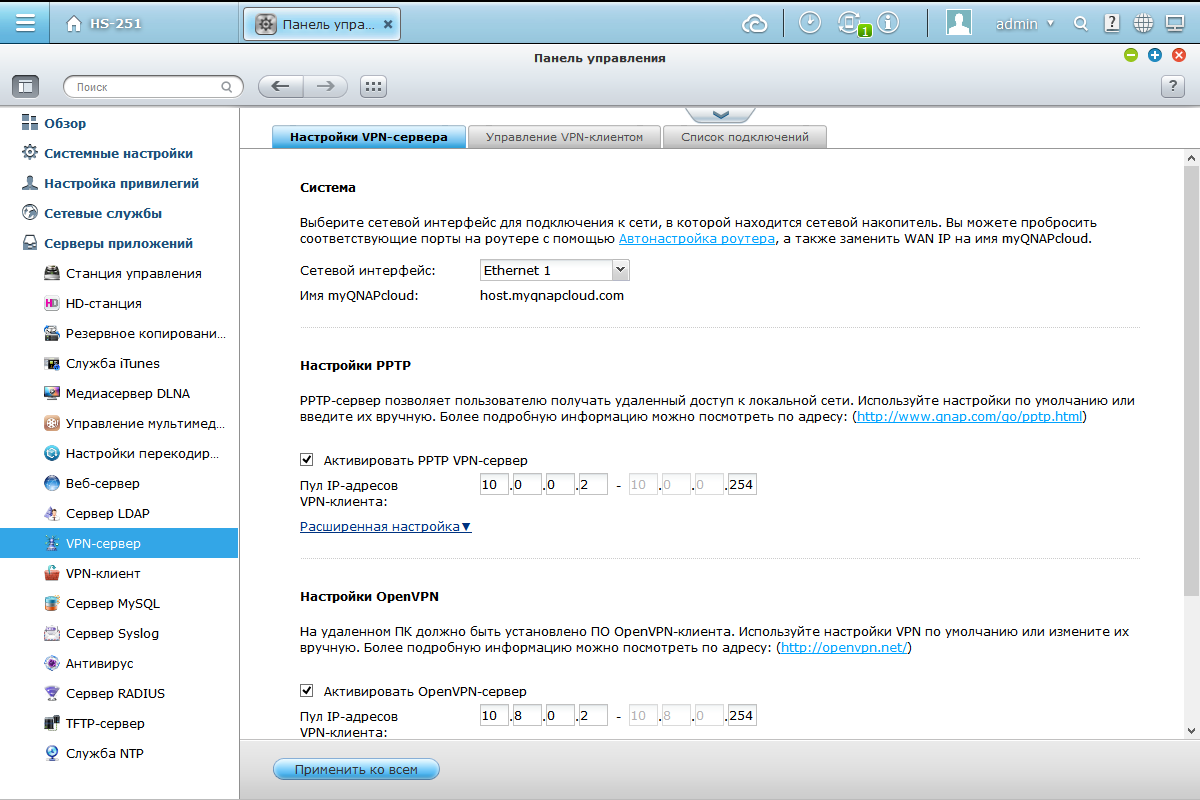Open Служба NTP in sidebar
The width and height of the screenshot is (1200, 800).
click(104, 754)
